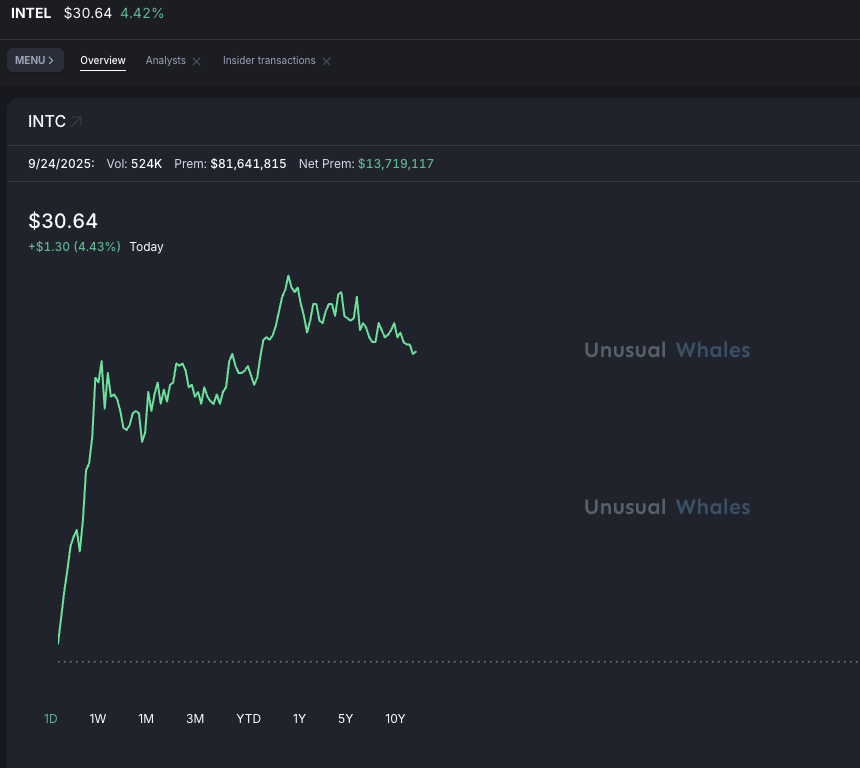Click the green Net Prem value
This screenshot has width=860, height=768.
click(x=396, y=163)
